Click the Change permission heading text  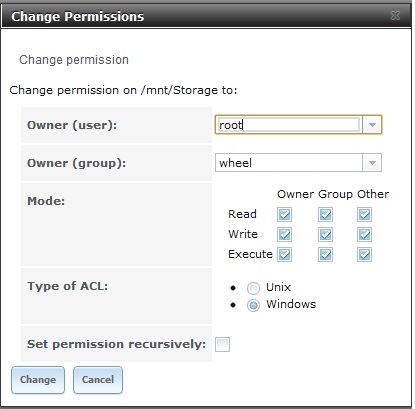pos(74,60)
